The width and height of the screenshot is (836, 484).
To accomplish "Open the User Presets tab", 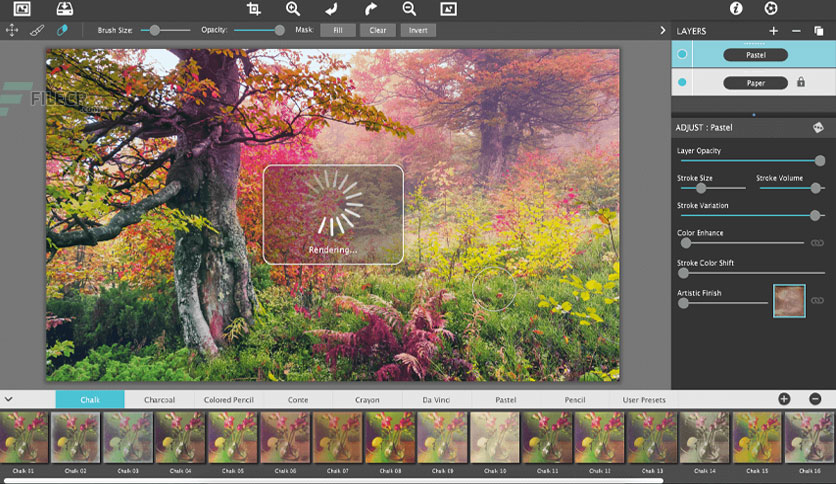I will click(x=644, y=399).
